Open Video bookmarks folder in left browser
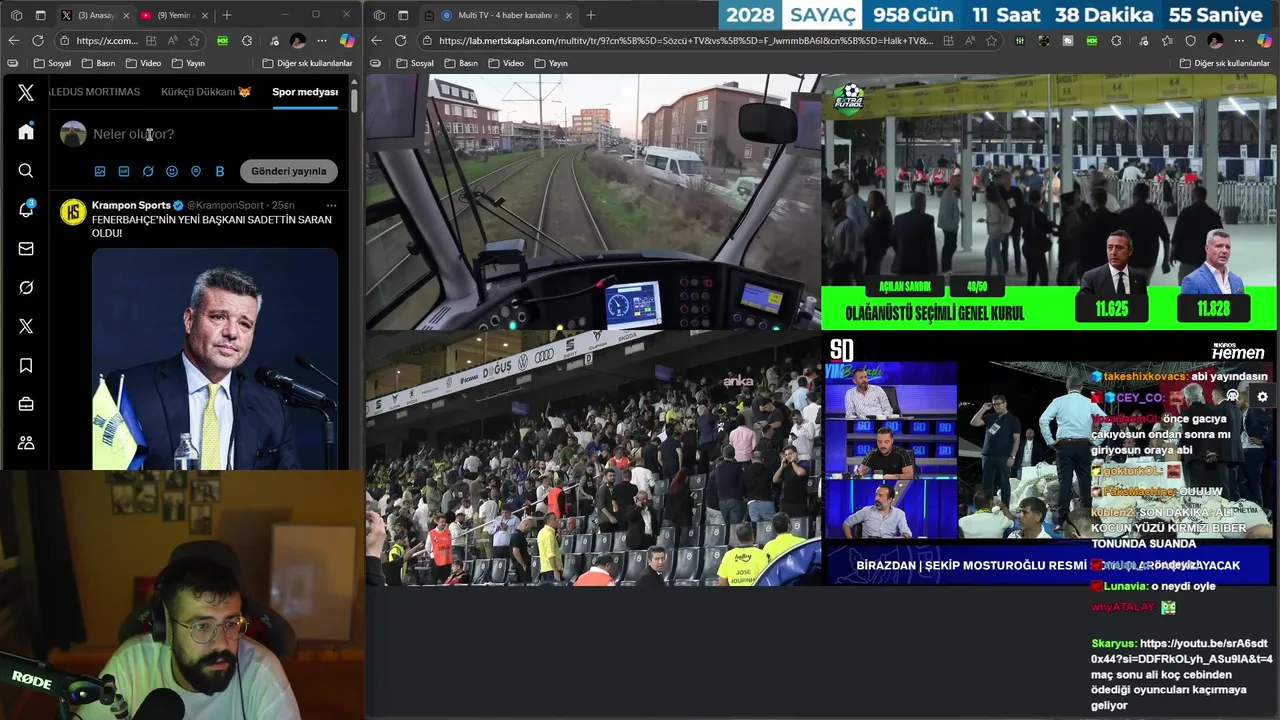 143,63
